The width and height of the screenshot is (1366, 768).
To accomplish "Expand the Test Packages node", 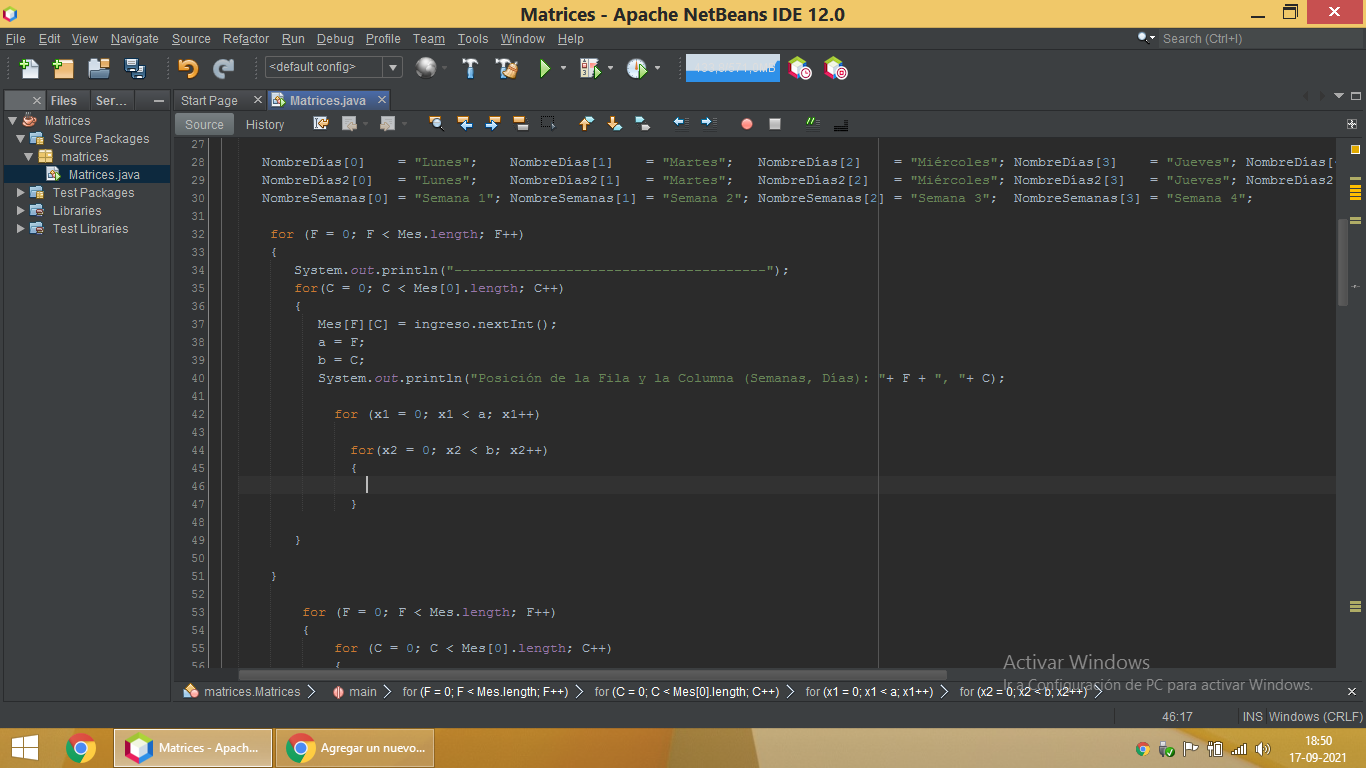I will point(21,192).
